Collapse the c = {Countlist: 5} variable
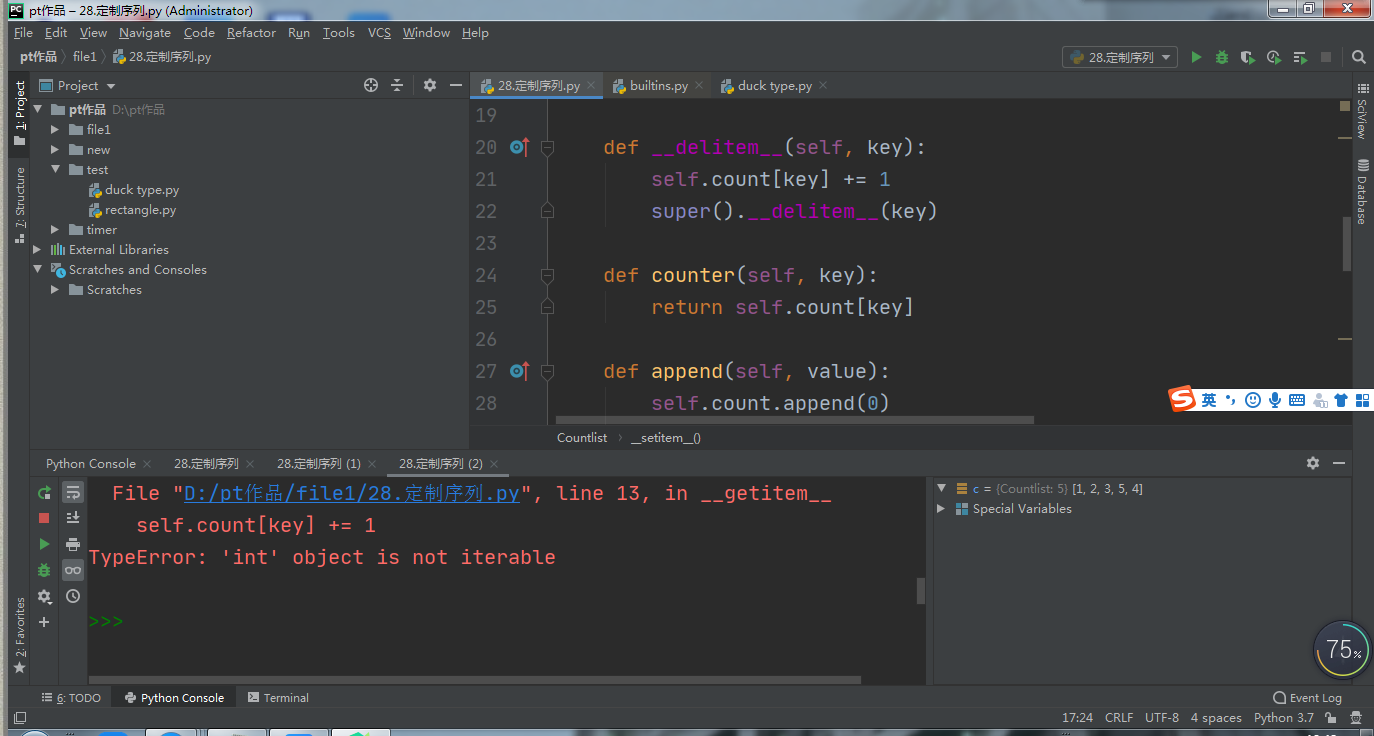 pos(940,489)
